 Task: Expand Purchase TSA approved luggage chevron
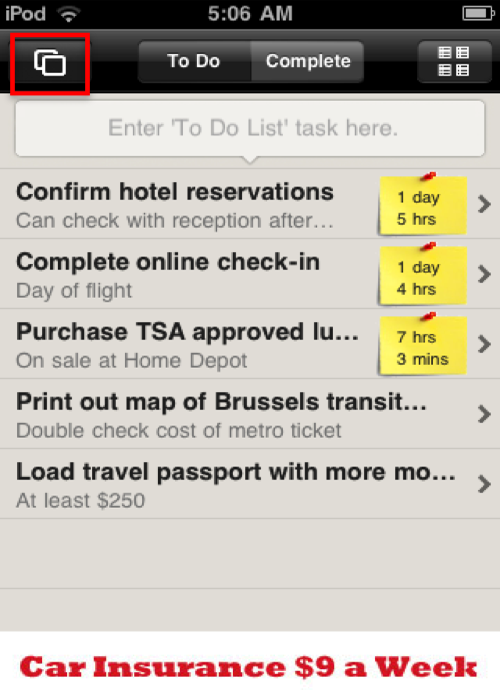pos(484,344)
